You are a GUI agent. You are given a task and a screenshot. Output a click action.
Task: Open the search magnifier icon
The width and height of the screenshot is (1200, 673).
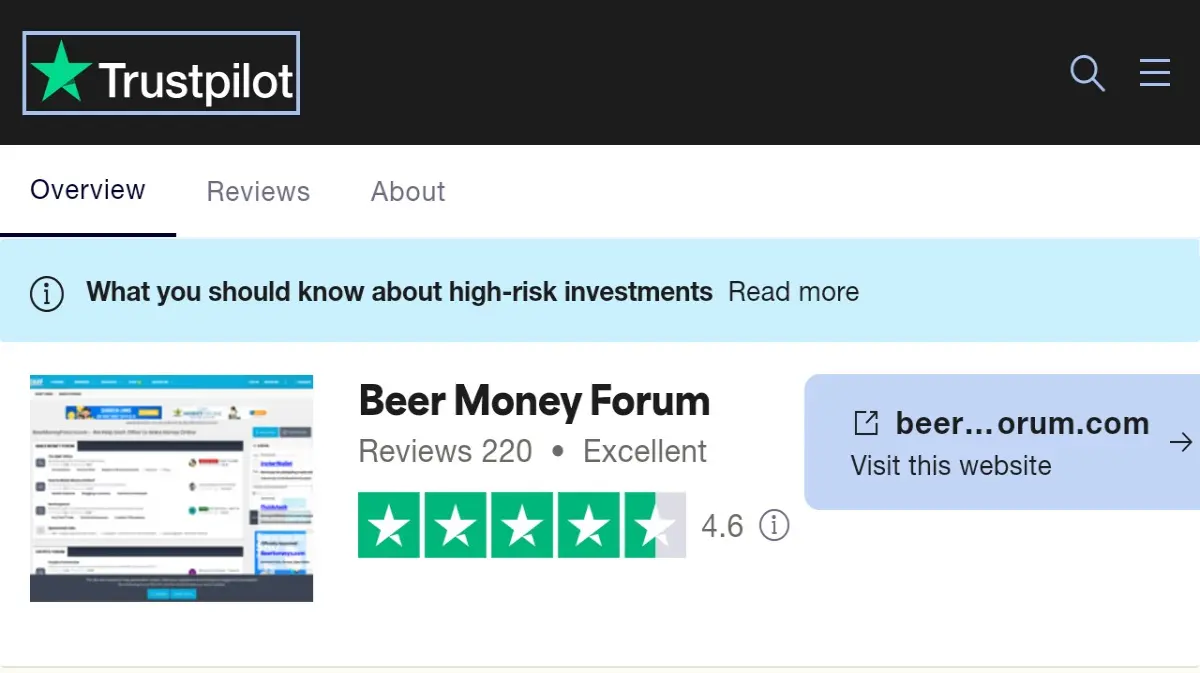[x=1087, y=73]
